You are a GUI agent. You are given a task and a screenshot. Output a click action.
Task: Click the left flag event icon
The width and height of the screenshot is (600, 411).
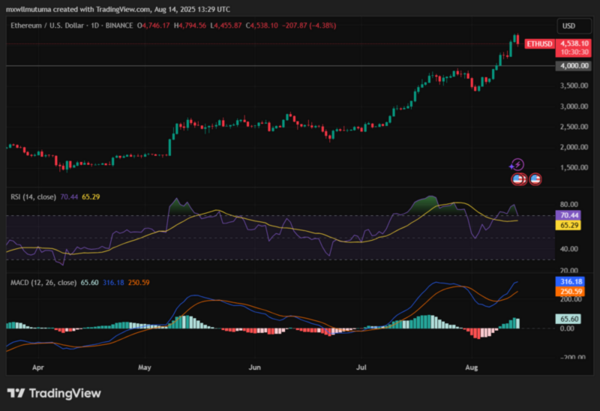tap(518, 179)
